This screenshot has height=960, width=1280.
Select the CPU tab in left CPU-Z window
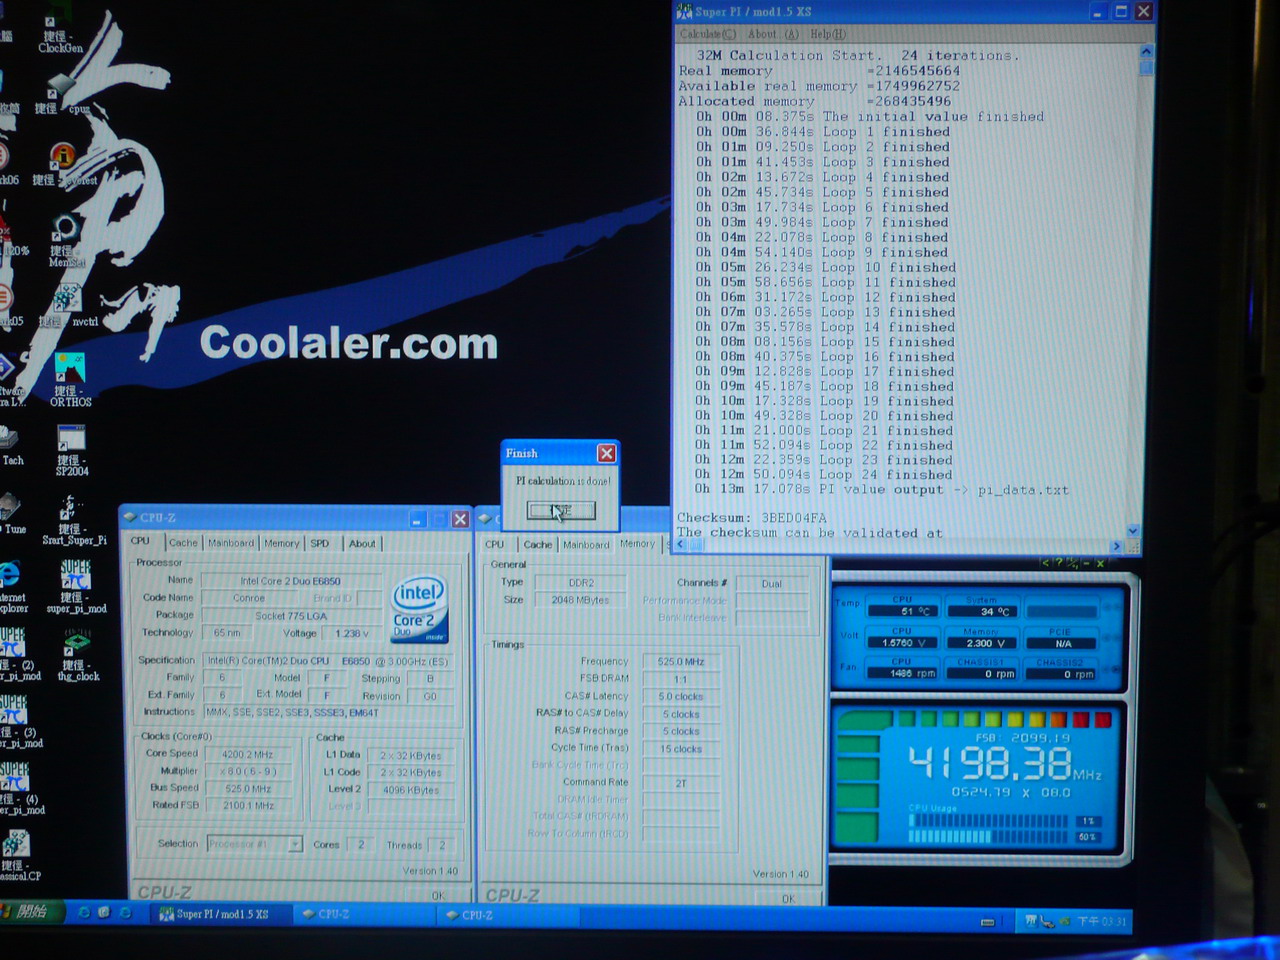(140, 541)
